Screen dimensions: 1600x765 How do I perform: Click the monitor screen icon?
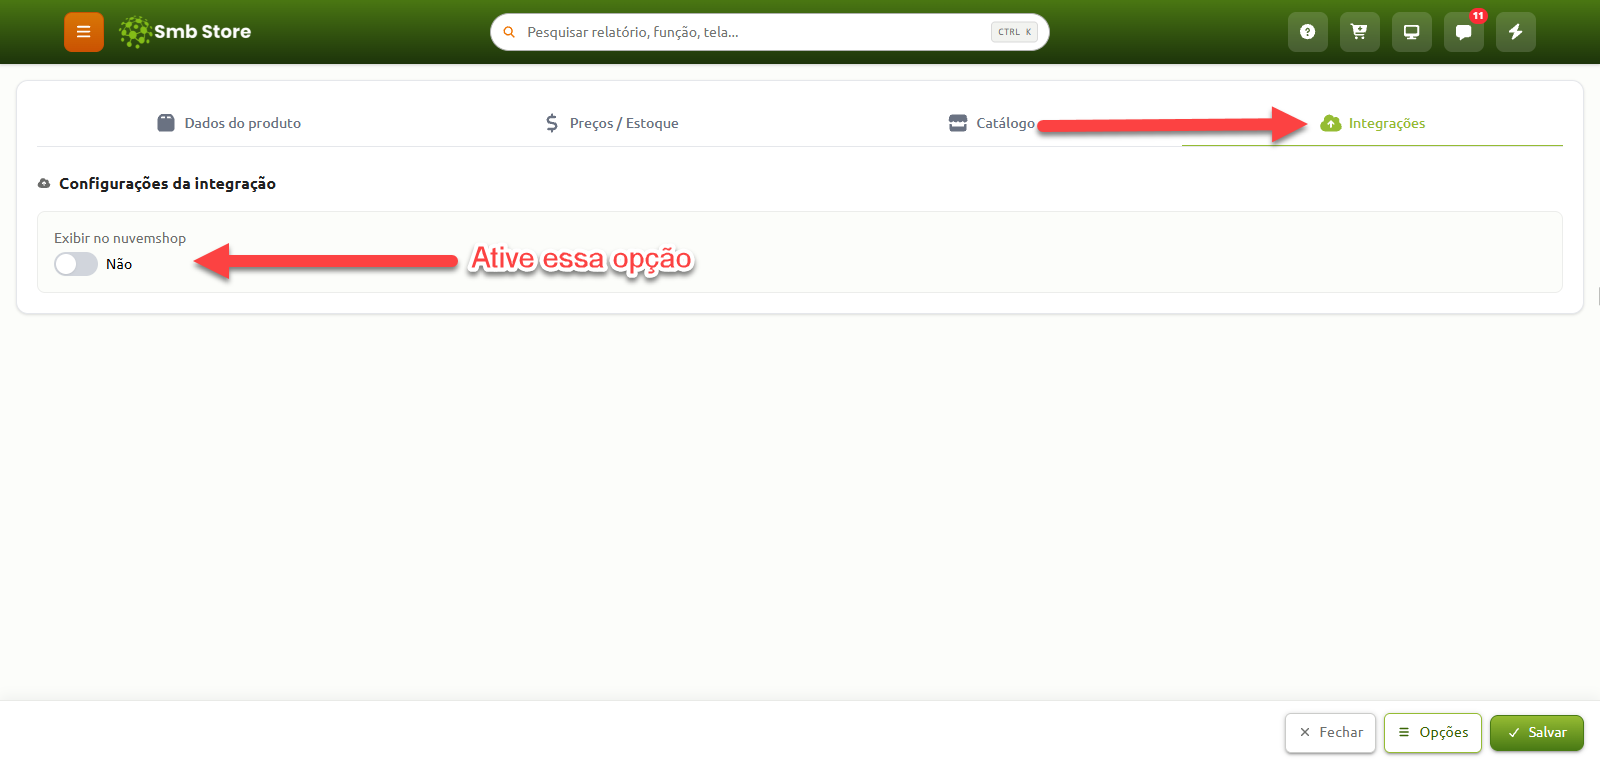[x=1411, y=32]
